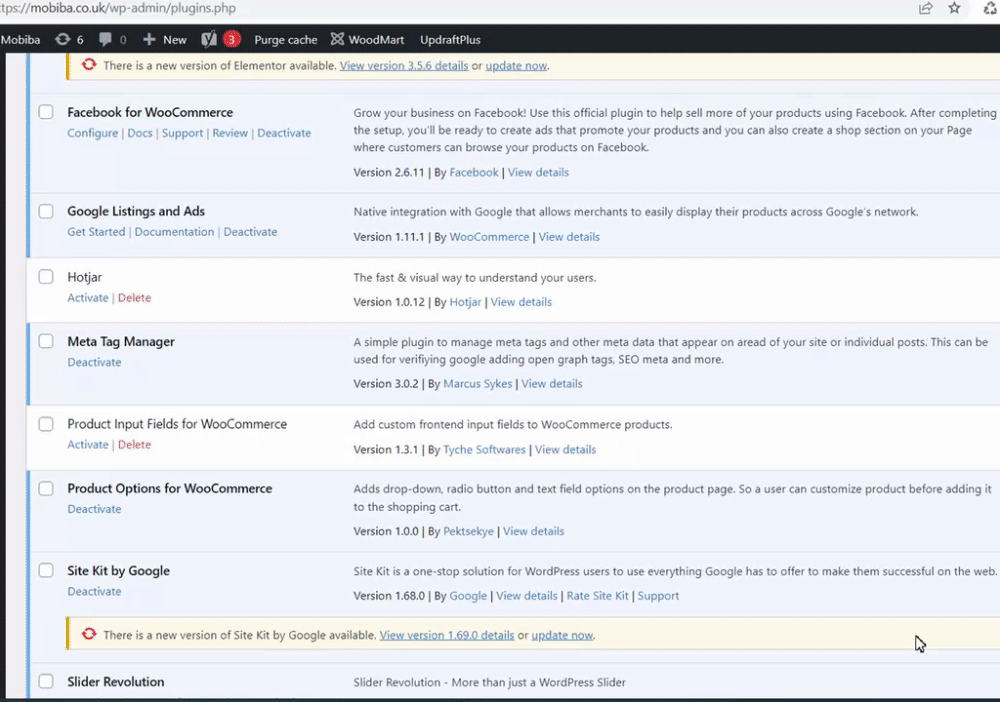The width and height of the screenshot is (1000, 702).
Task: Open the UpdraftPlus admin bar menu
Action: pos(450,40)
